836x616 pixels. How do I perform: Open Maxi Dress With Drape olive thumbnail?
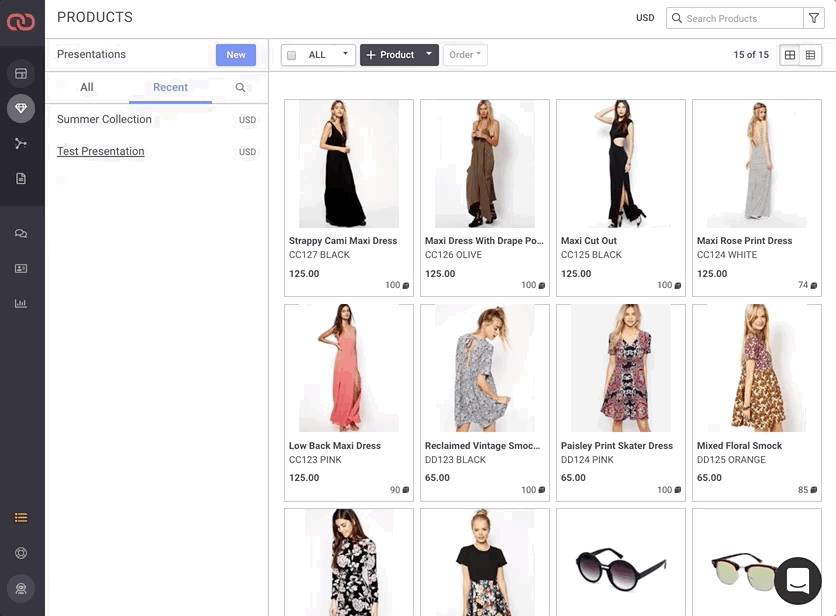[x=485, y=164]
